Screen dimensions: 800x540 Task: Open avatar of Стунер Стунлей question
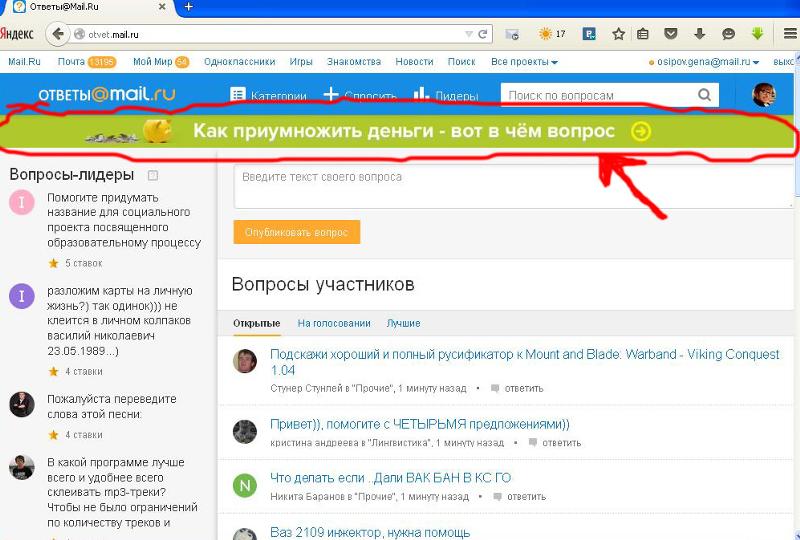tap(245, 361)
